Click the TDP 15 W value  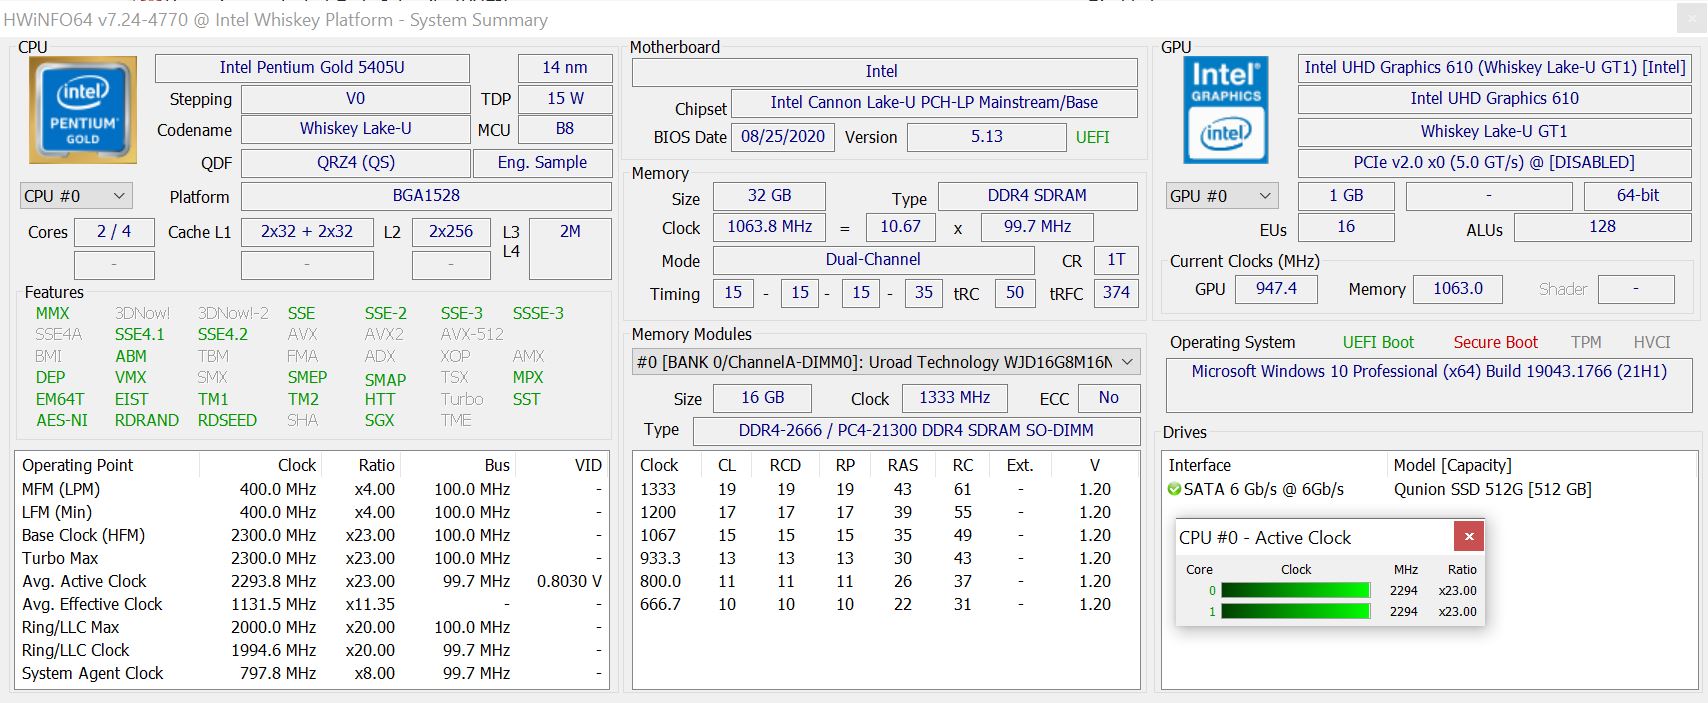pyautogui.click(x=565, y=98)
